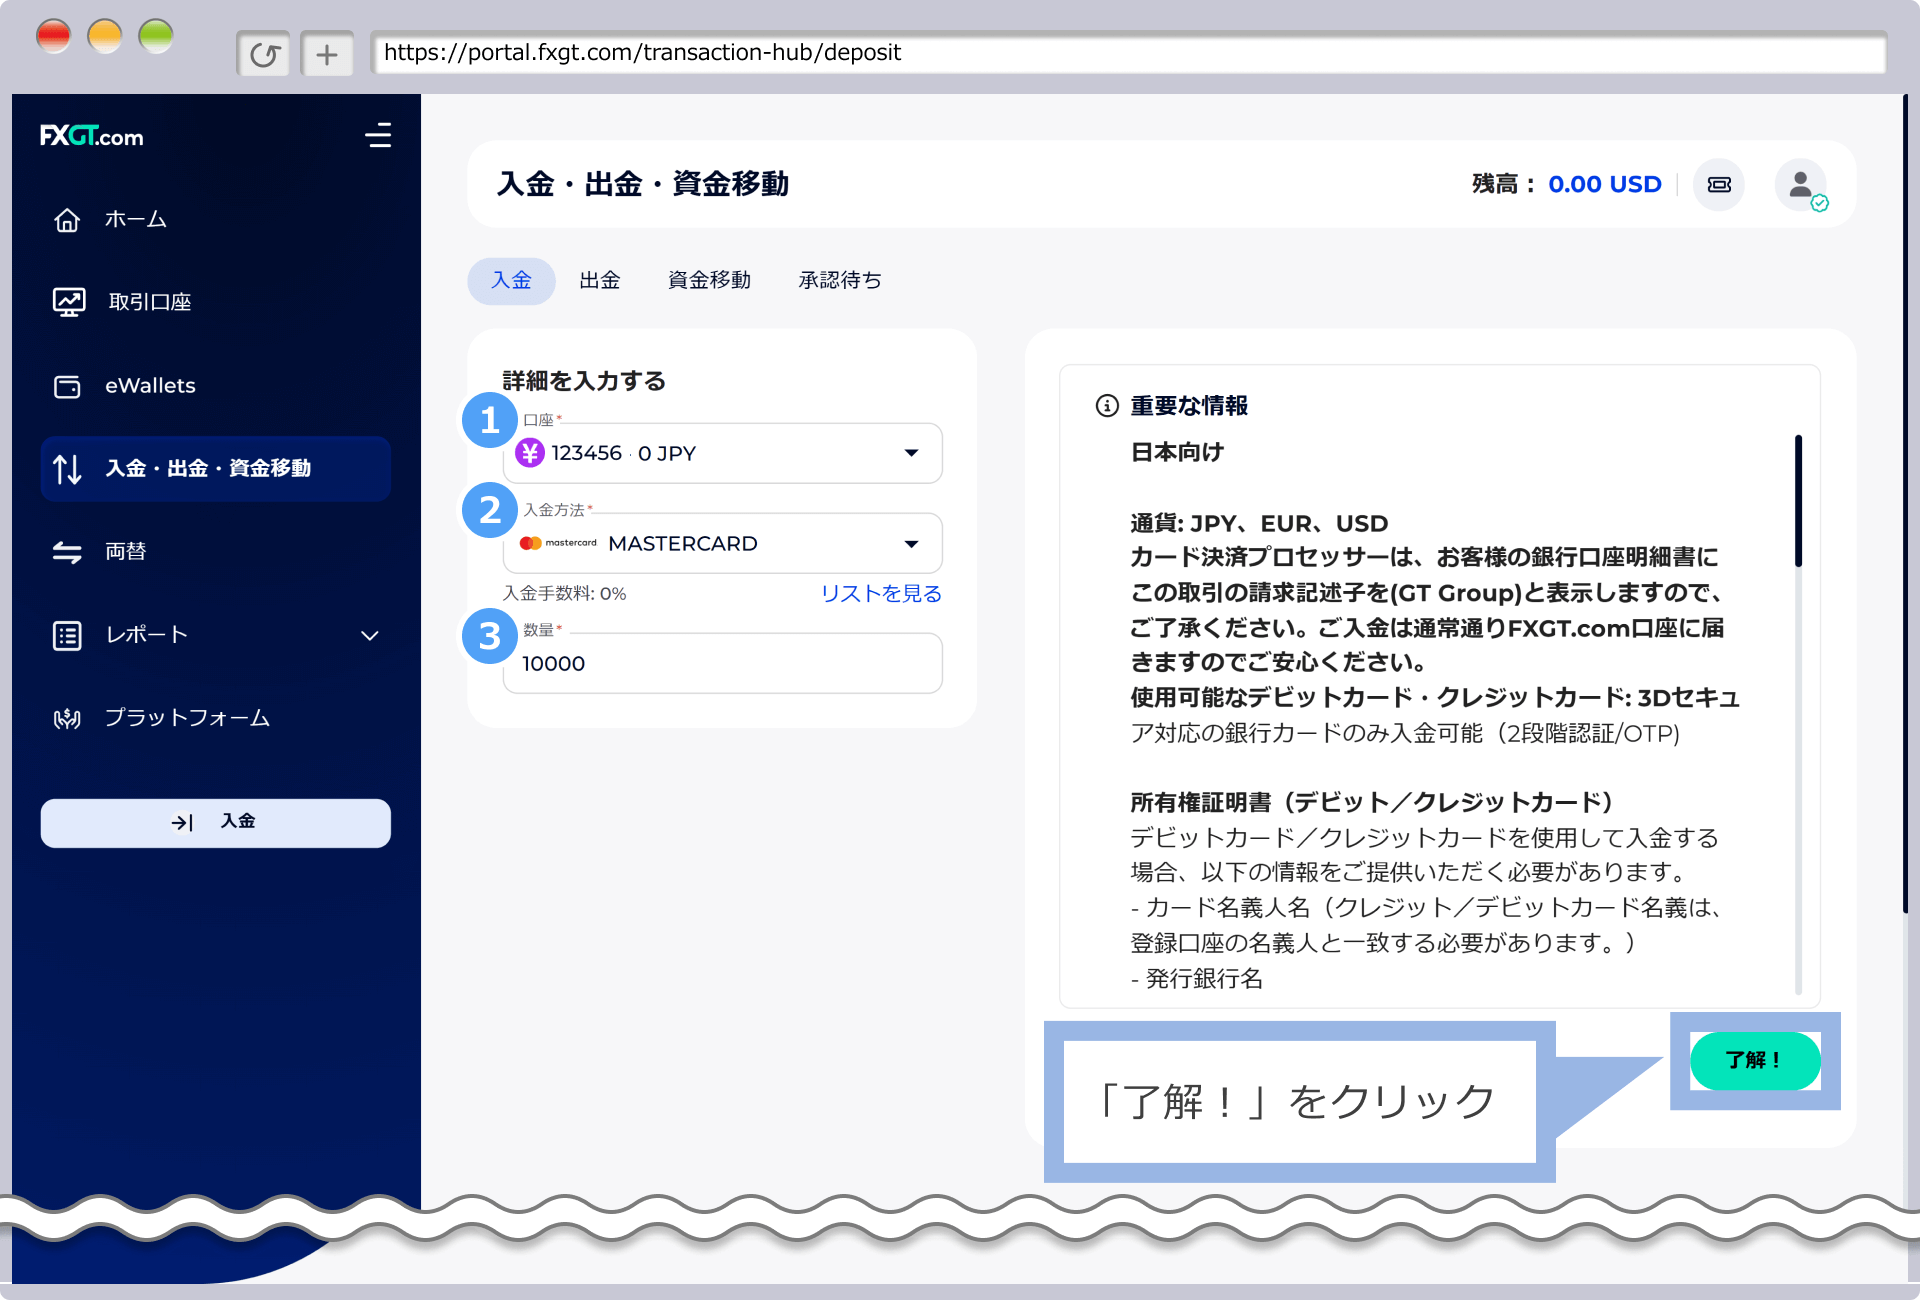Open the 入金方法 payment method dropdown

tap(911, 543)
